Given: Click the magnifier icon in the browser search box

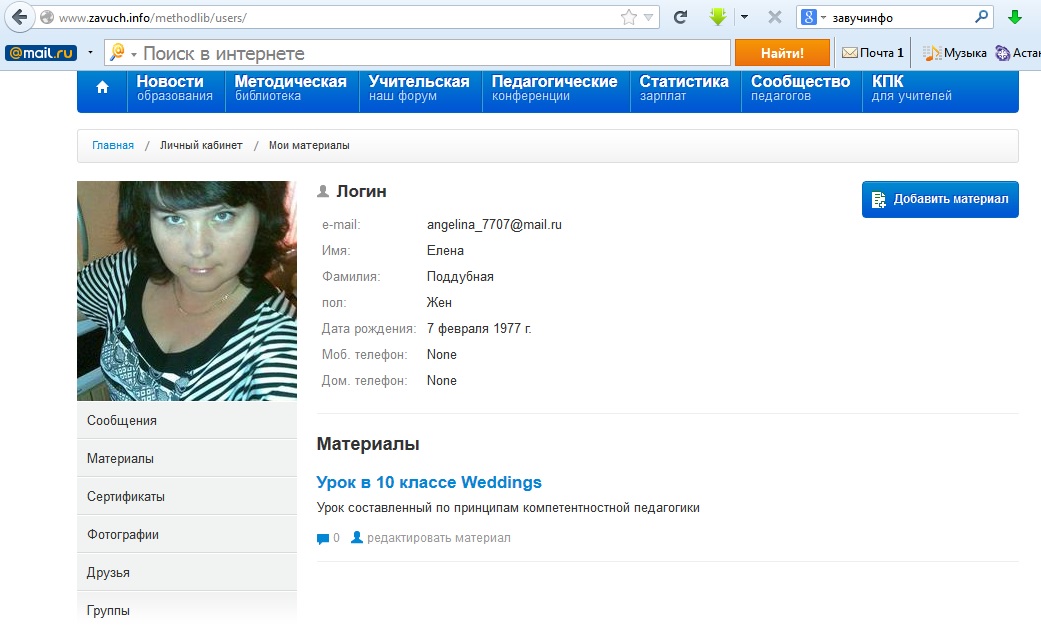Looking at the screenshot, I should pos(981,17).
